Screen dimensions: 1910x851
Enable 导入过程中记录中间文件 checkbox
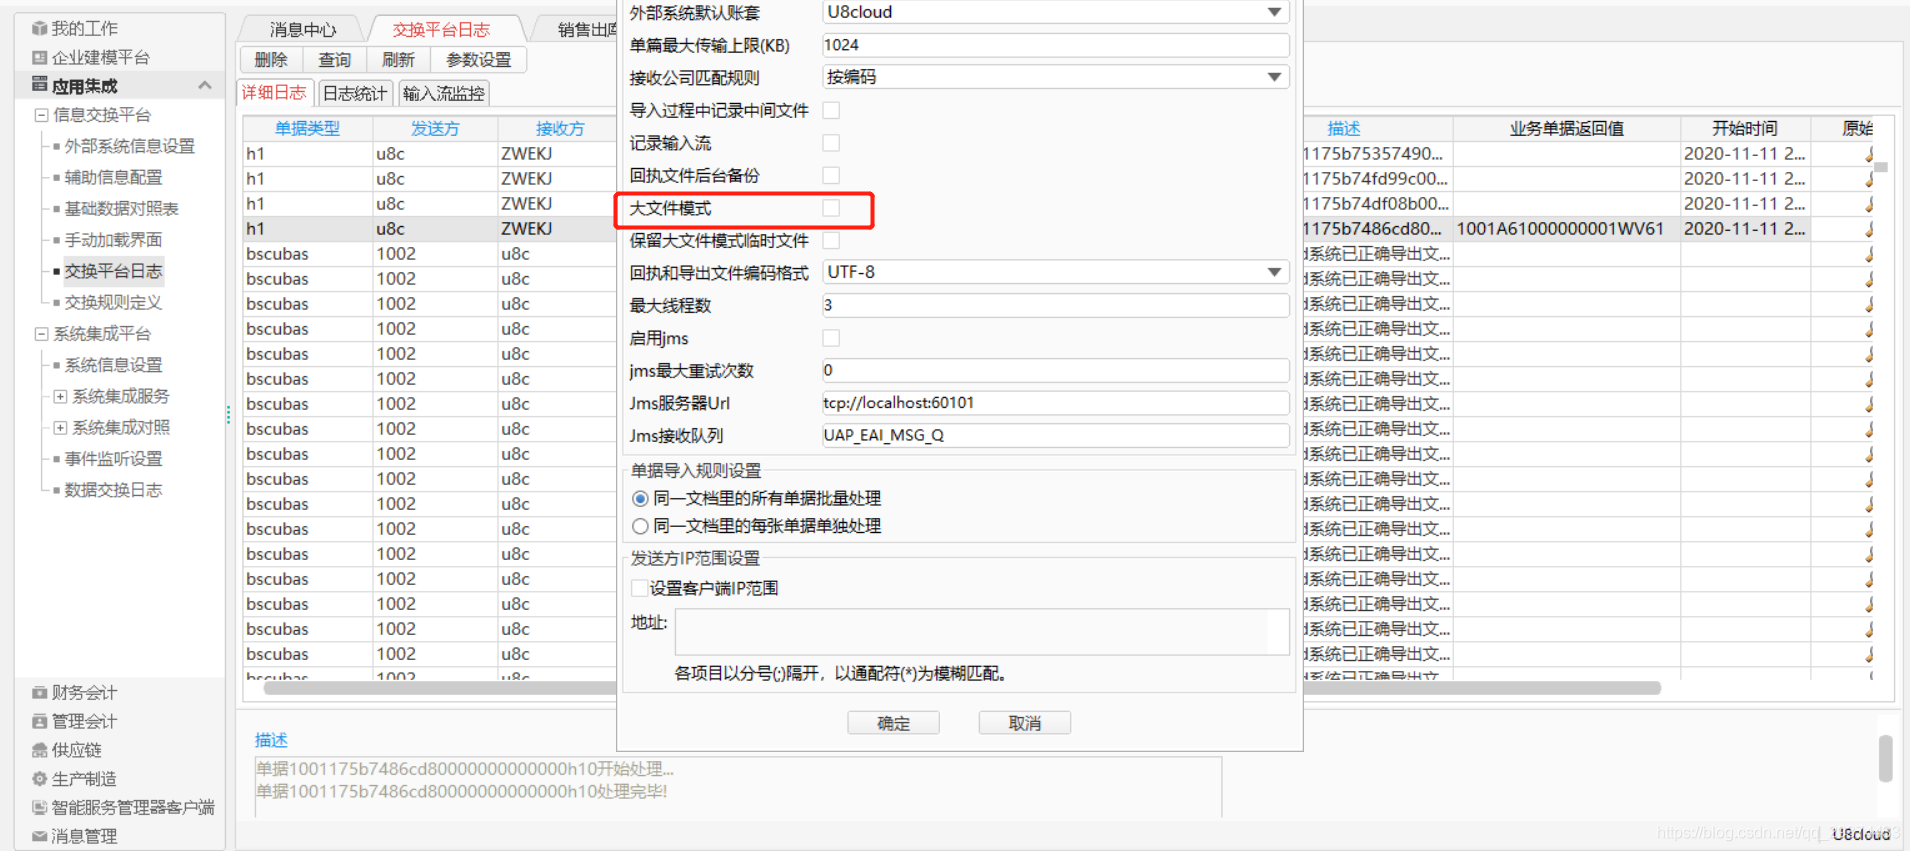click(831, 110)
